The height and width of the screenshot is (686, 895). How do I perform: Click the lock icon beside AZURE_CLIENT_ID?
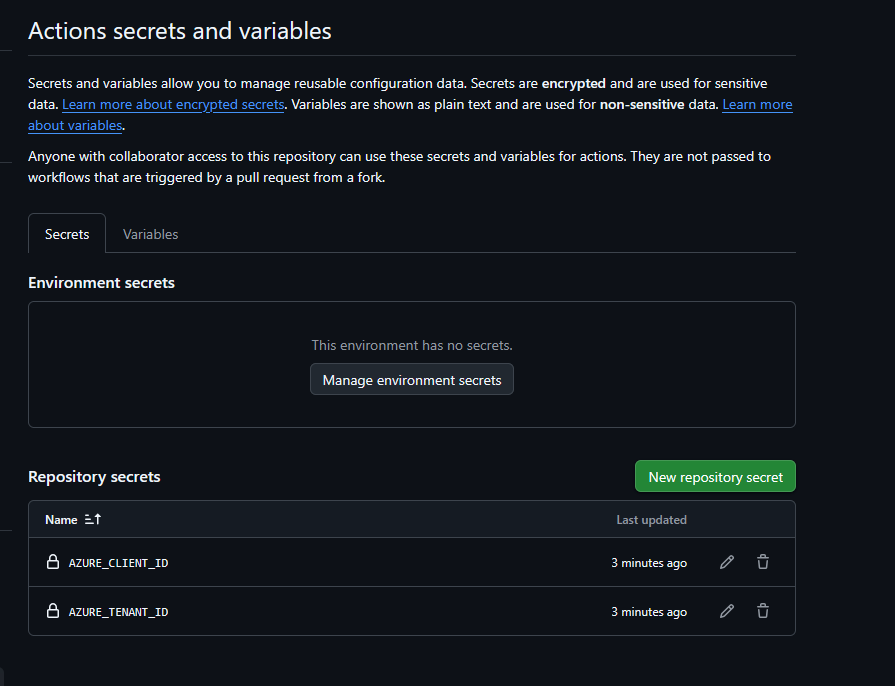(53, 562)
